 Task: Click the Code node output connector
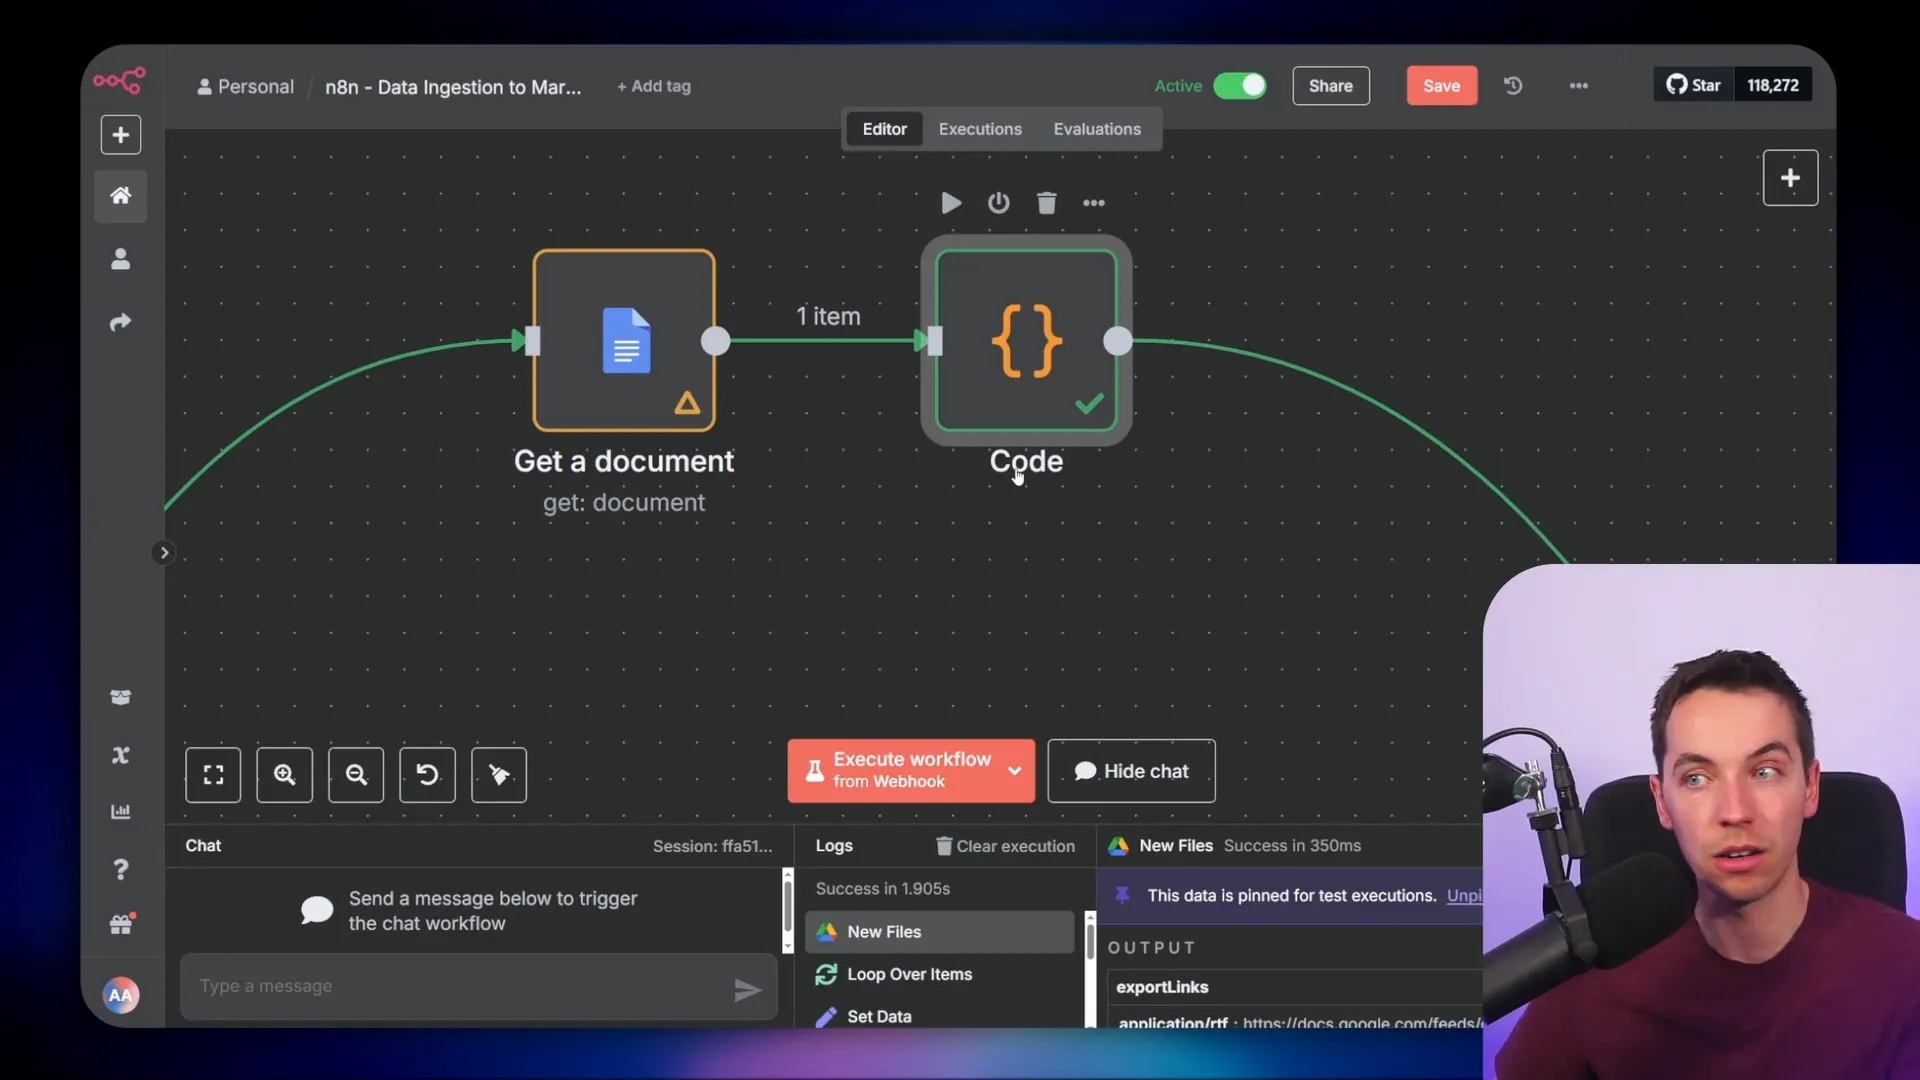pos(1118,341)
